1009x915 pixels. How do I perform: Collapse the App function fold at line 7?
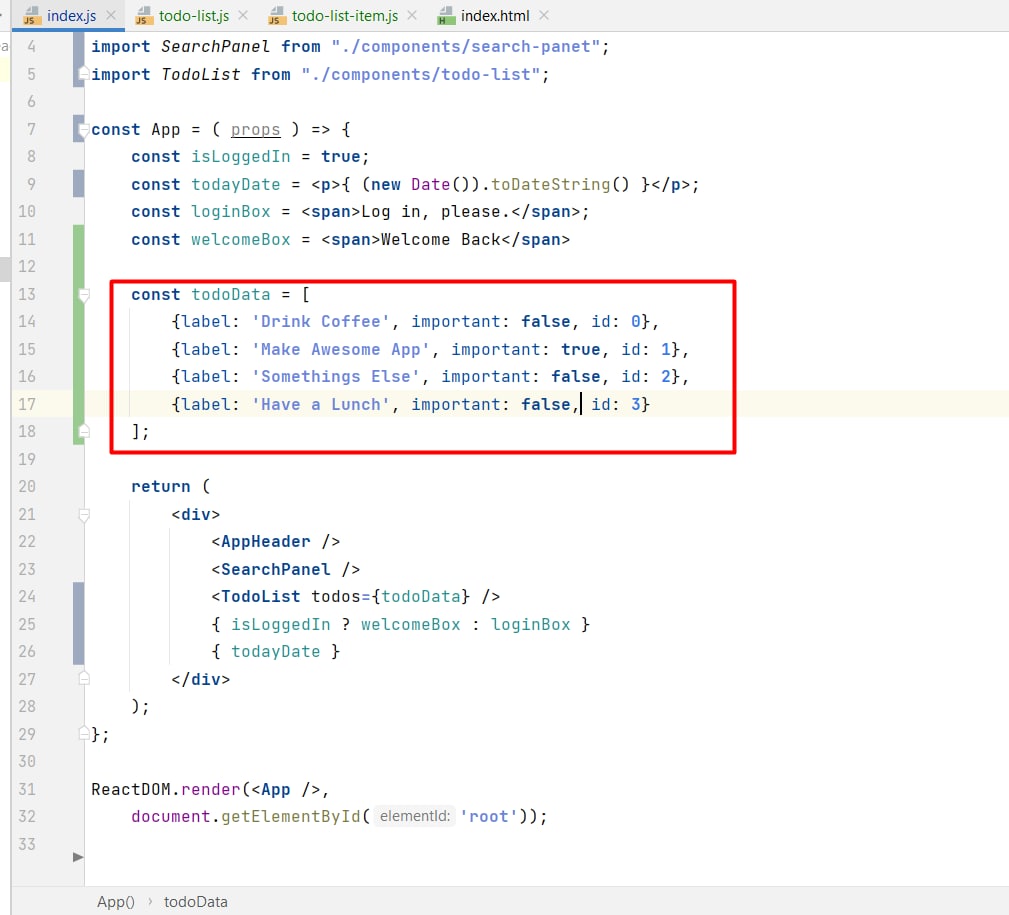(84, 130)
